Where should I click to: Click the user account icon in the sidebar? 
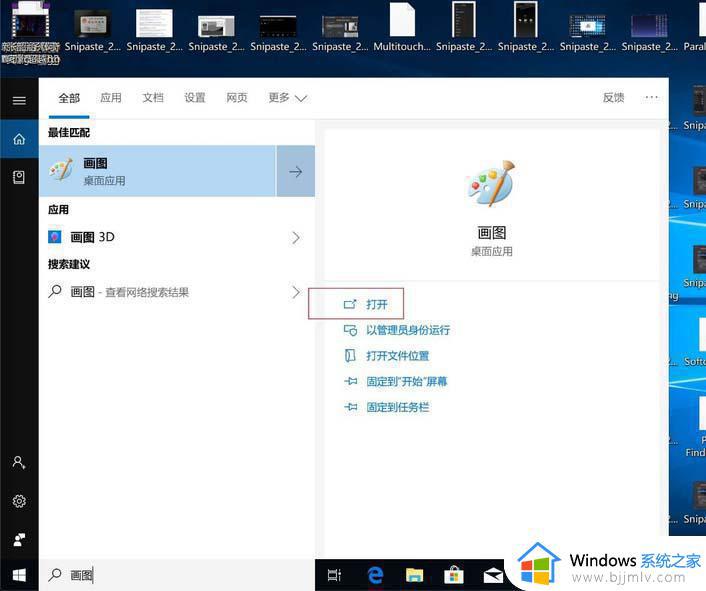(19, 462)
